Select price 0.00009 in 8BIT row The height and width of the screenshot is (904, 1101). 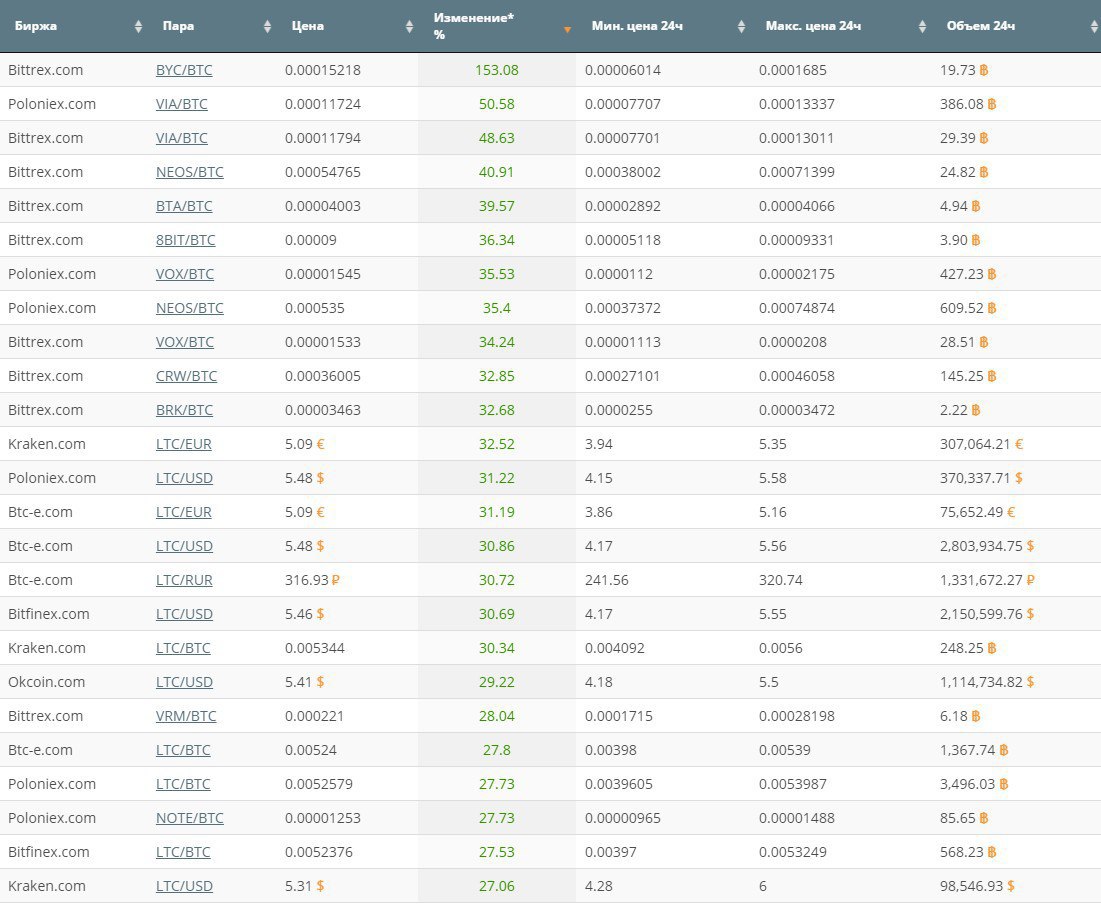coord(311,240)
